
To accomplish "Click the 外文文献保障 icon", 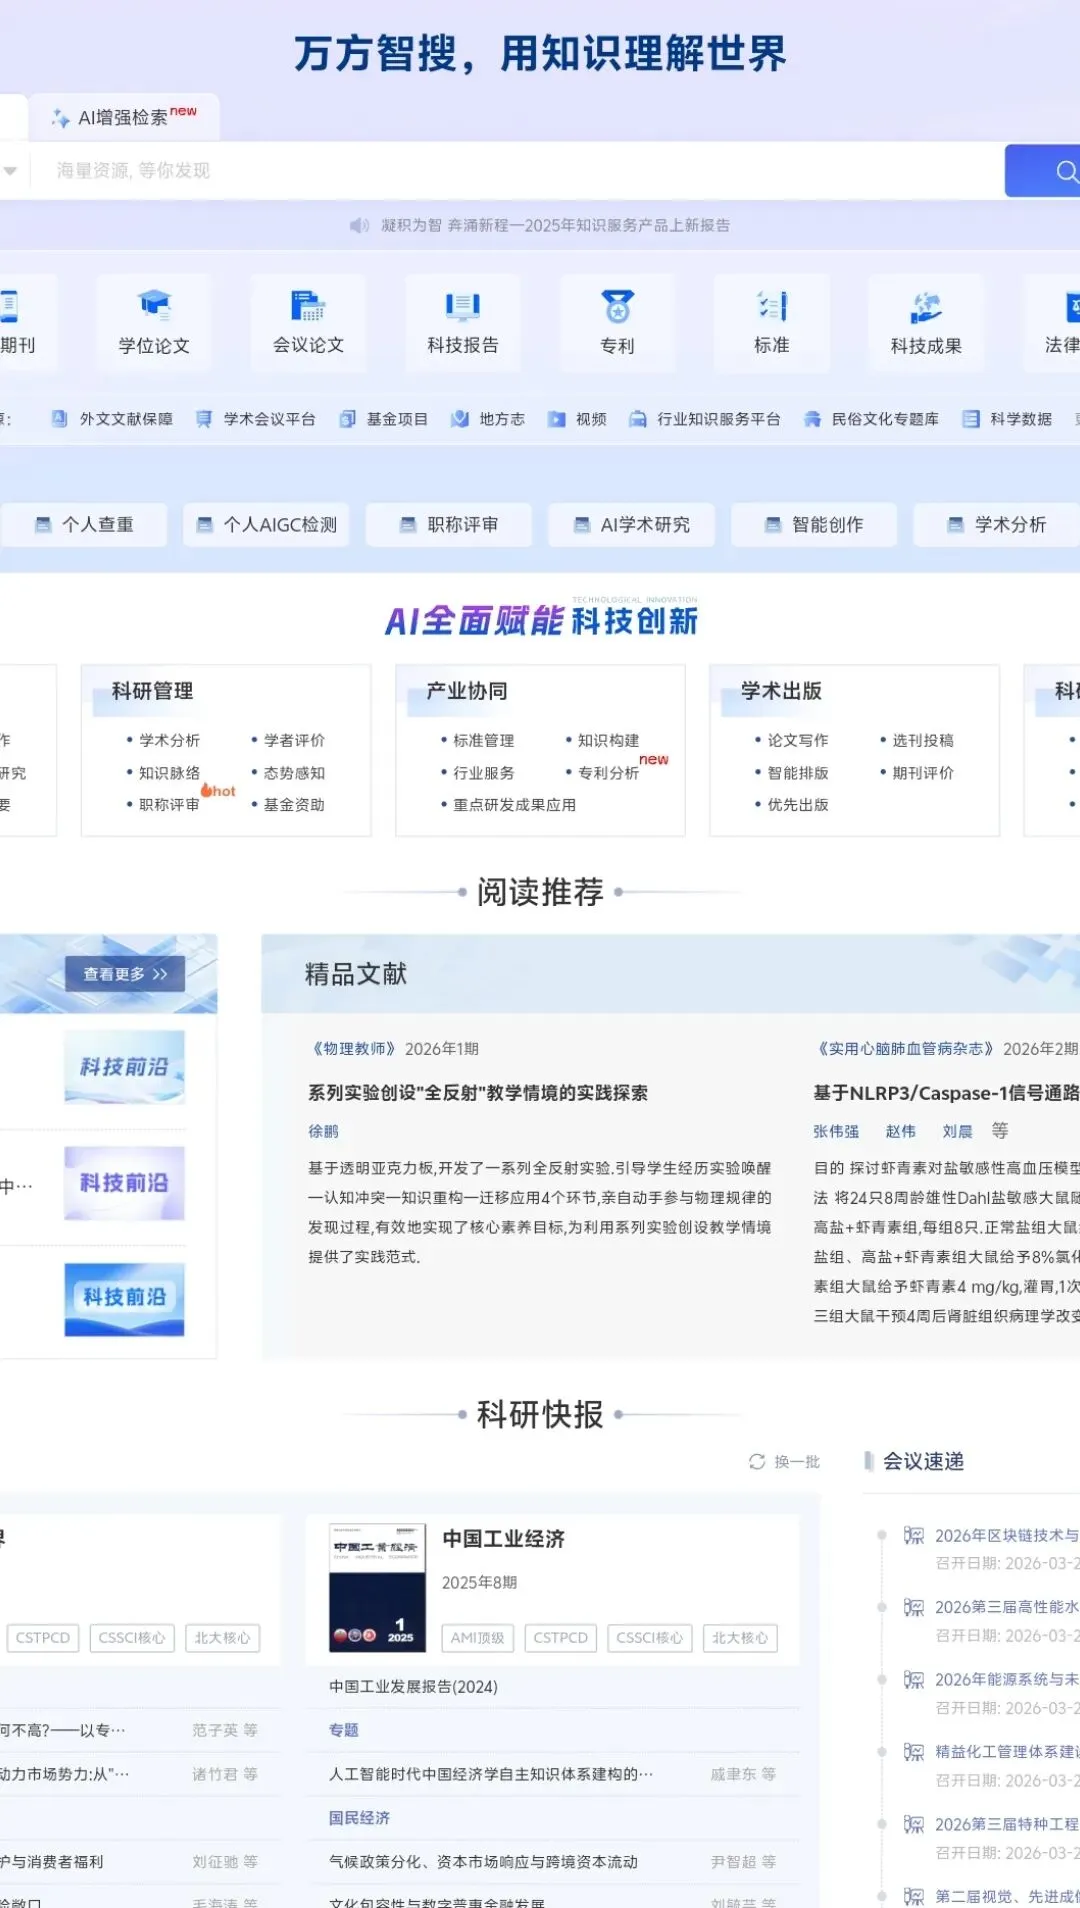I will pos(59,419).
